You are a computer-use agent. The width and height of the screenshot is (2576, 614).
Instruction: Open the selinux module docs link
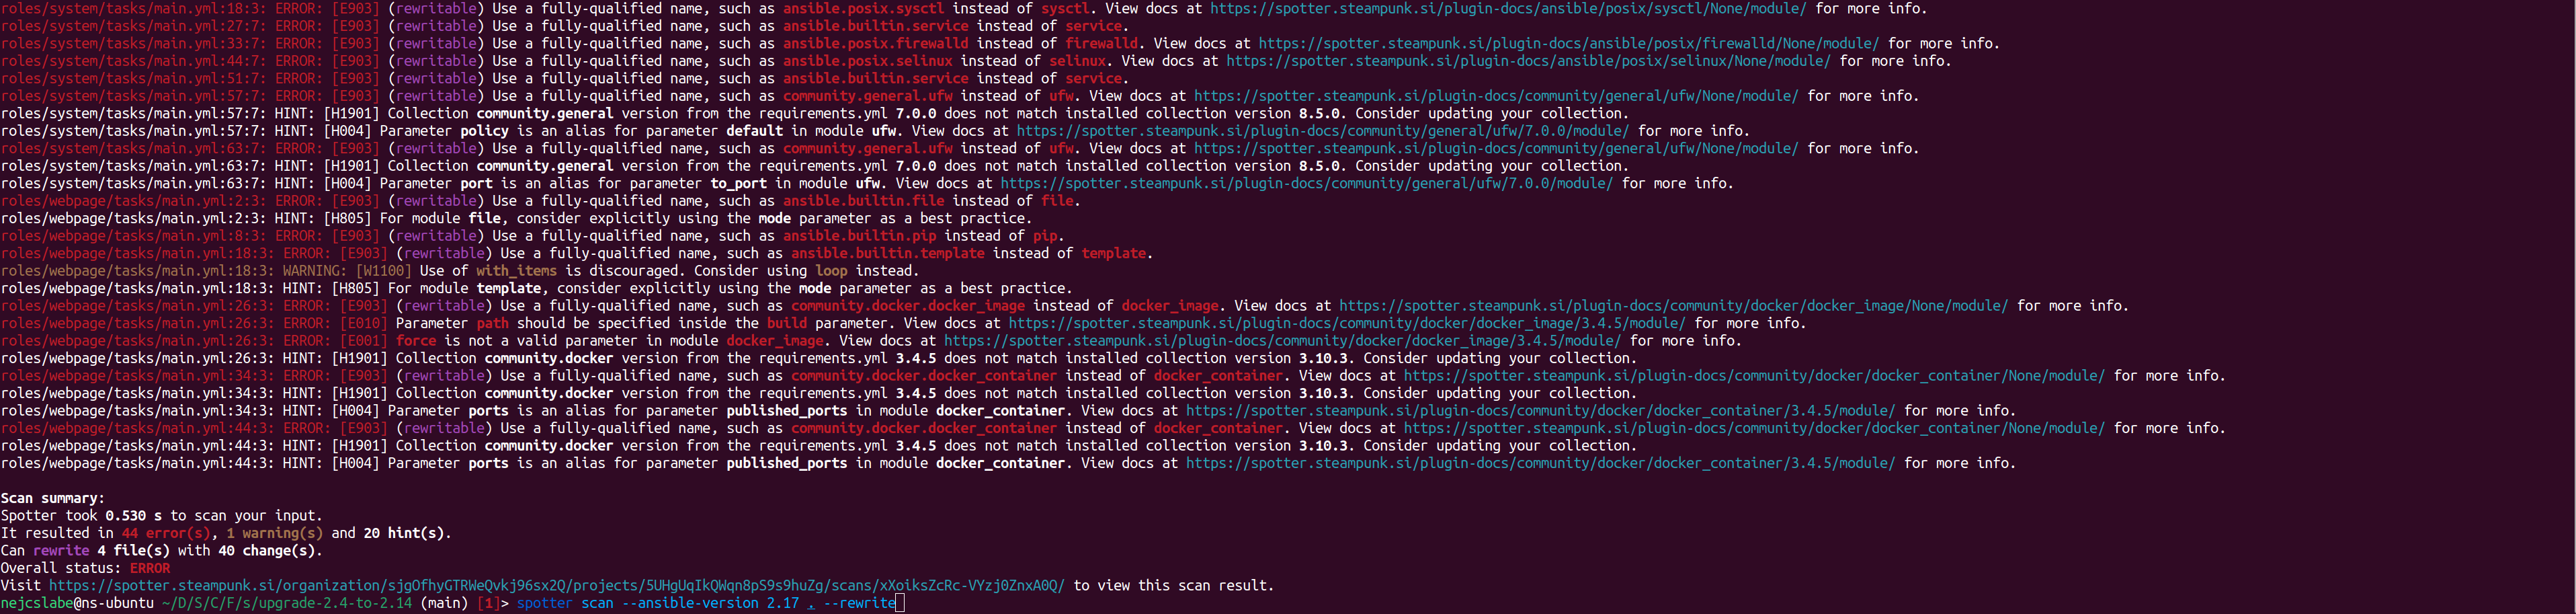point(1528,61)
